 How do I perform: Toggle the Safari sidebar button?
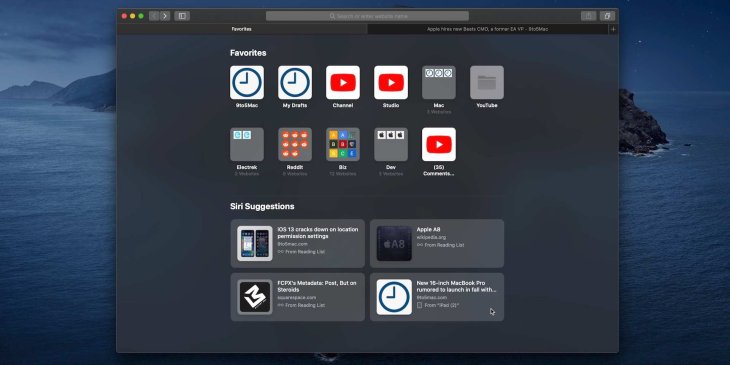coord(182,16)
